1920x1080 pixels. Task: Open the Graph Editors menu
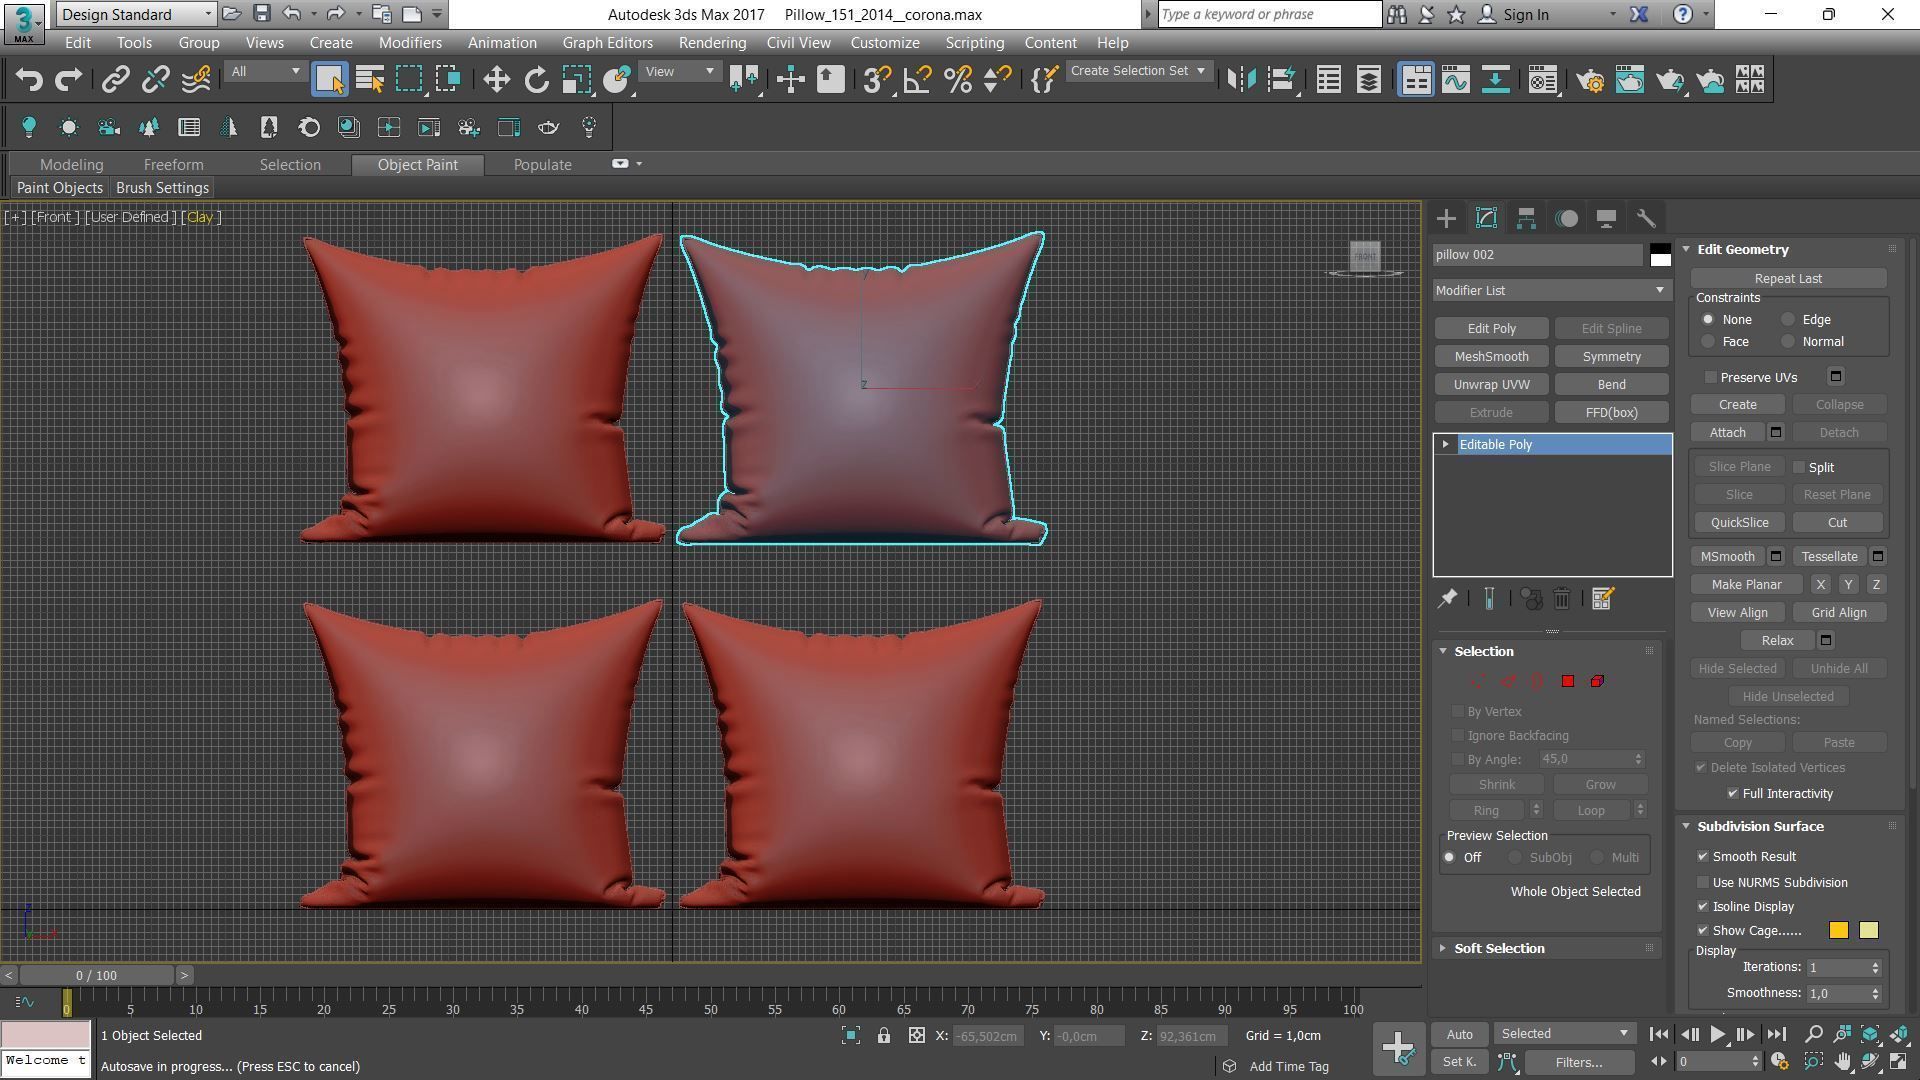(x=607, y=43)
